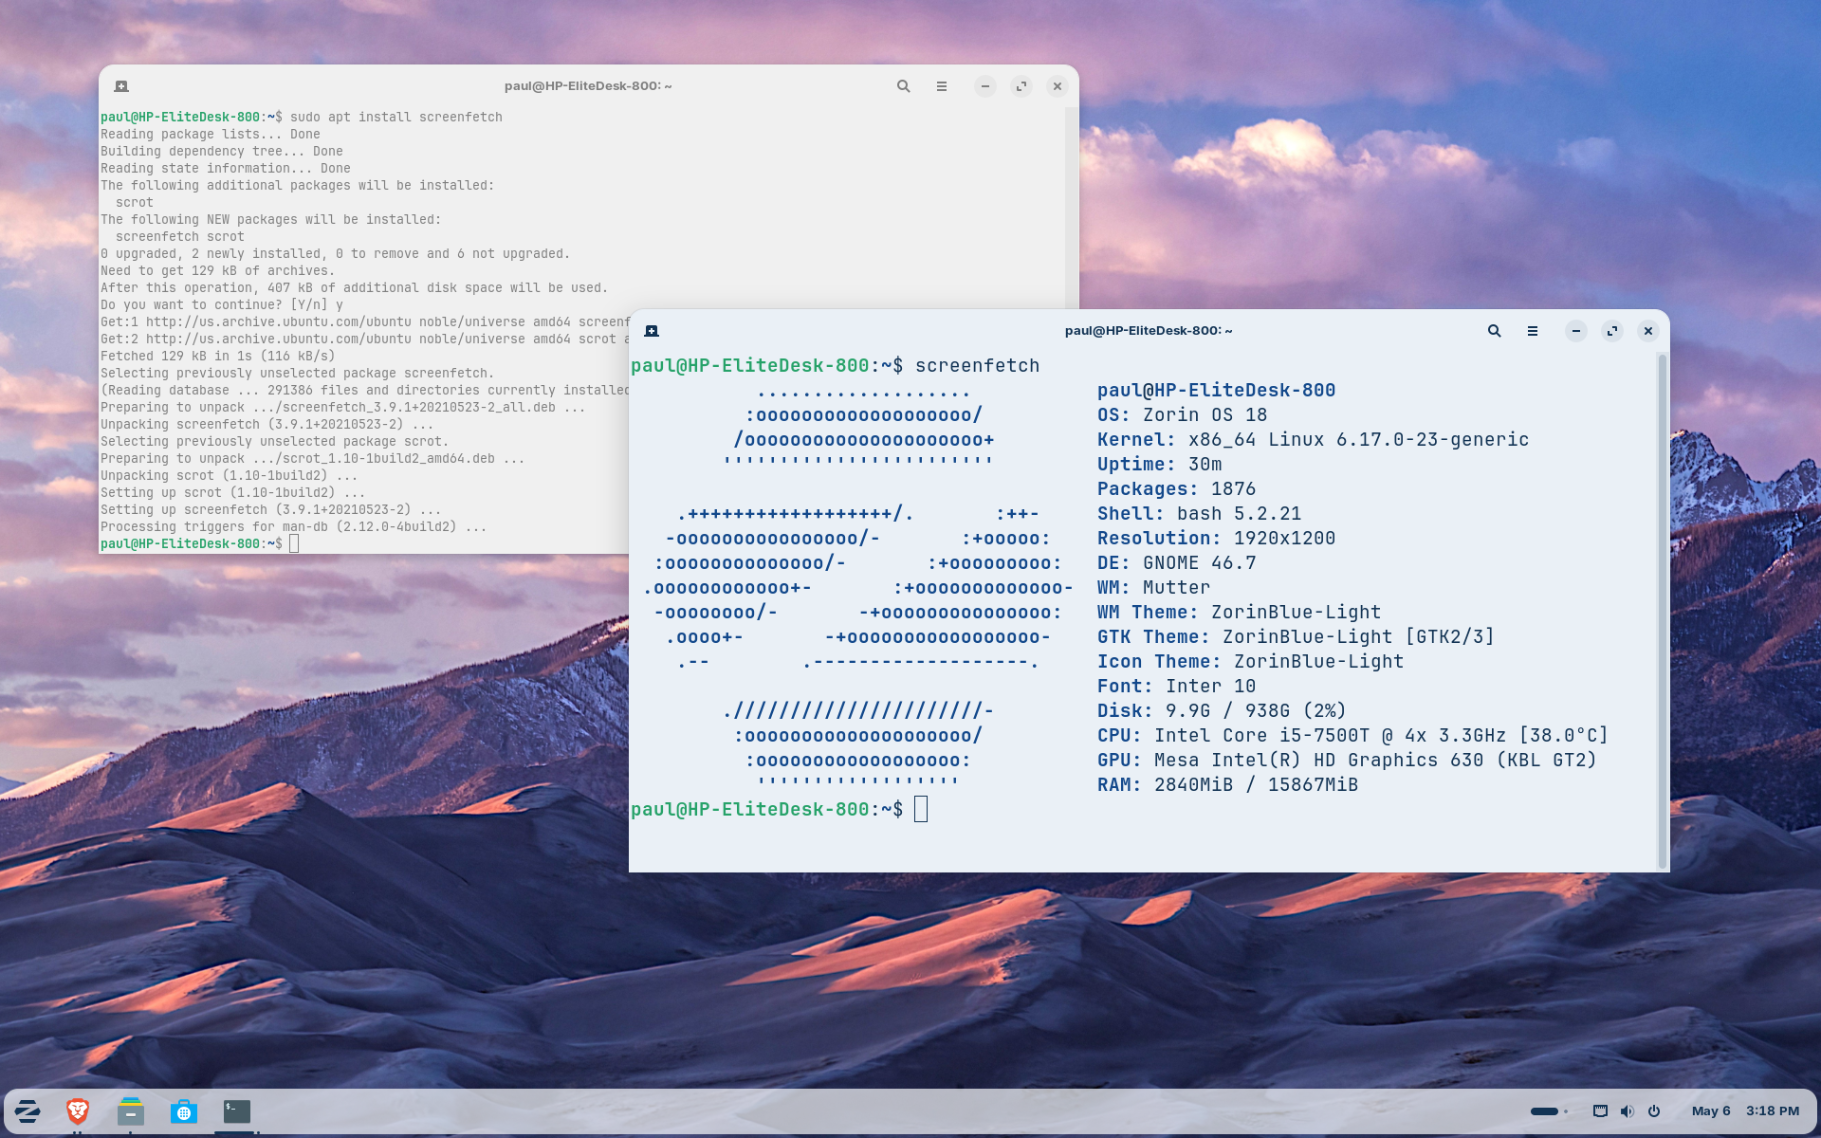Open the volume control in system tray
This screenshot has height=1138, width=1821.
(x=1627, y=1111)
